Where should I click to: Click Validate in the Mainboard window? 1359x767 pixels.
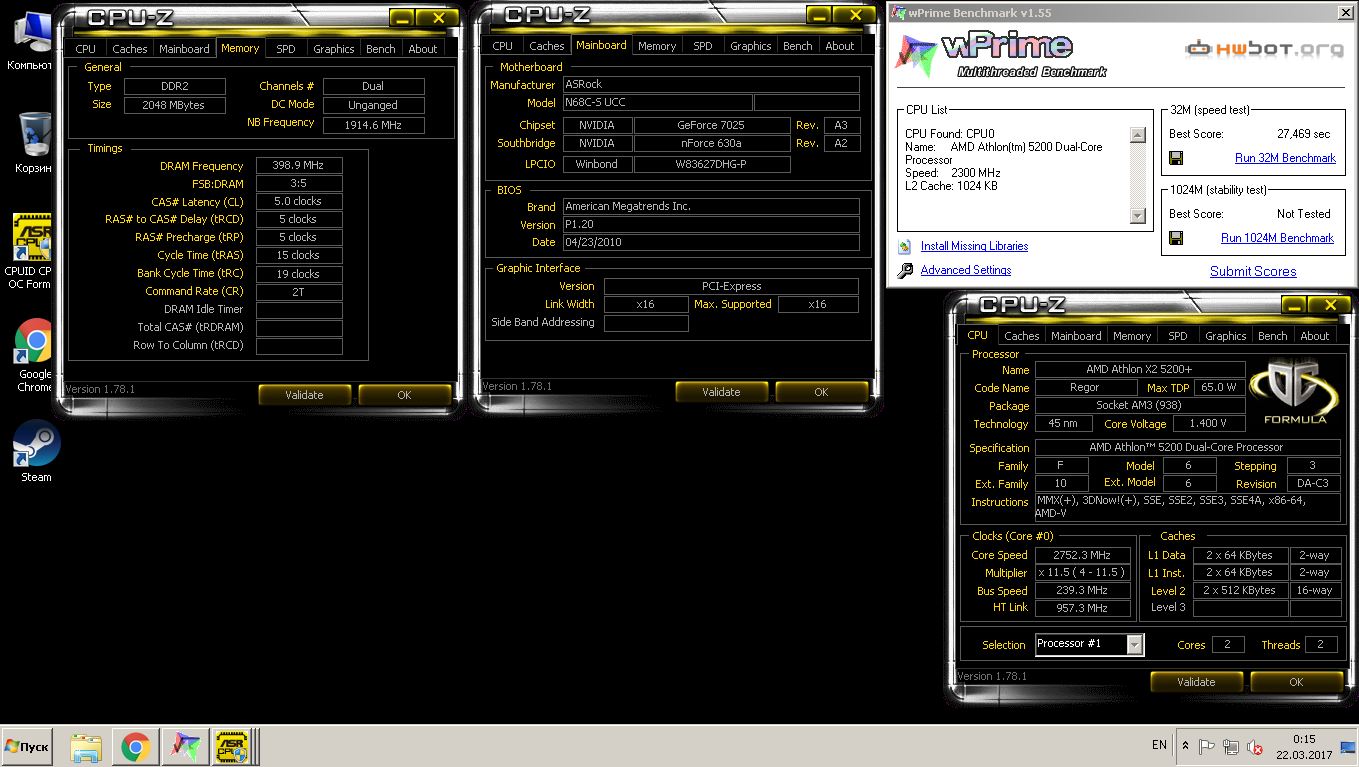(x=721, y=392)
